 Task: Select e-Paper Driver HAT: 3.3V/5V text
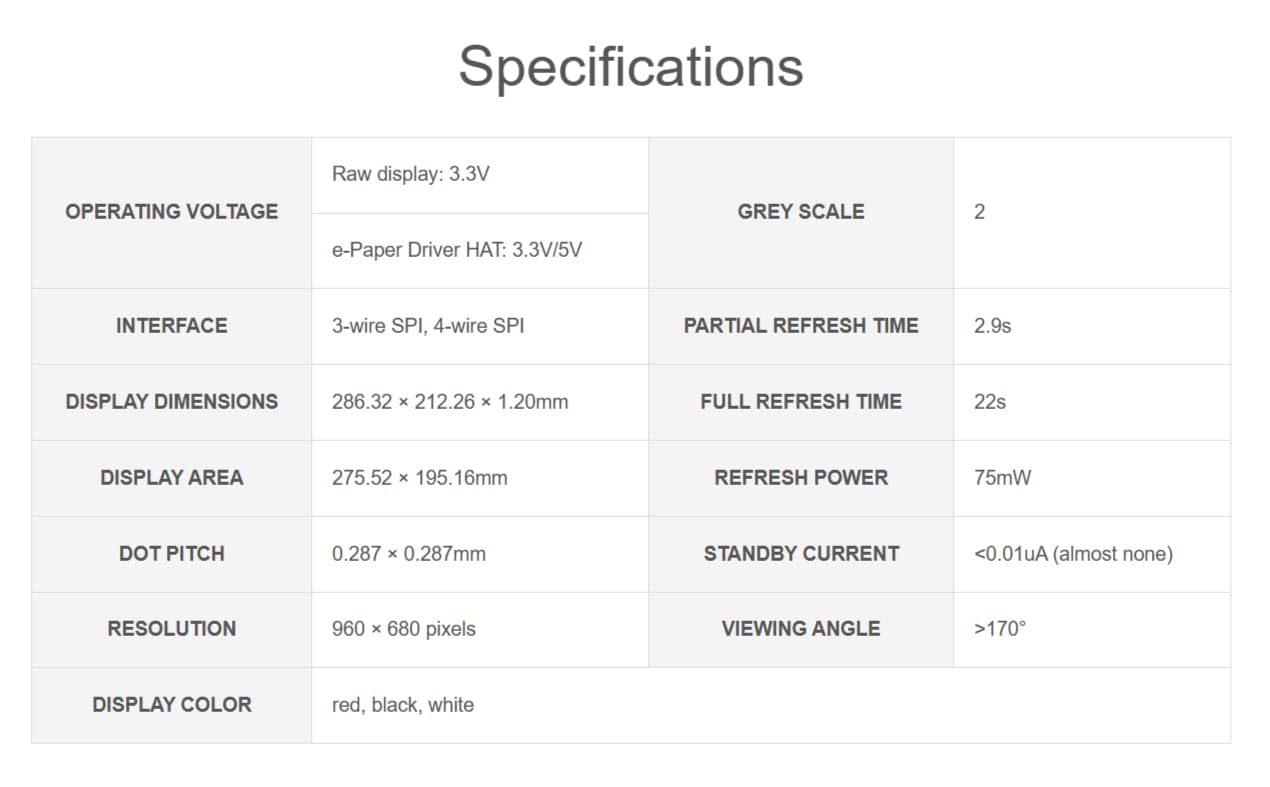coord(457,250)
